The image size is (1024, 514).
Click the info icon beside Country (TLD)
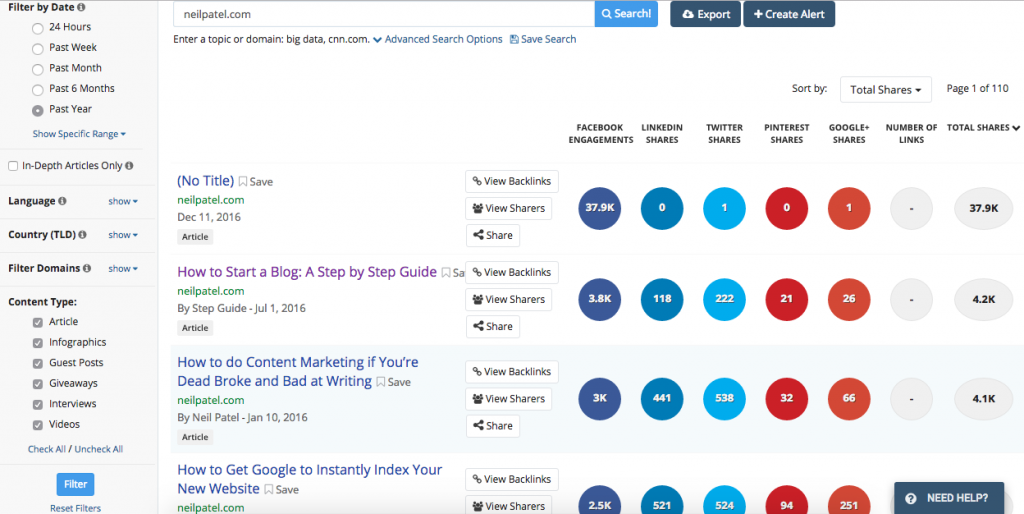[x=82, y=235]
